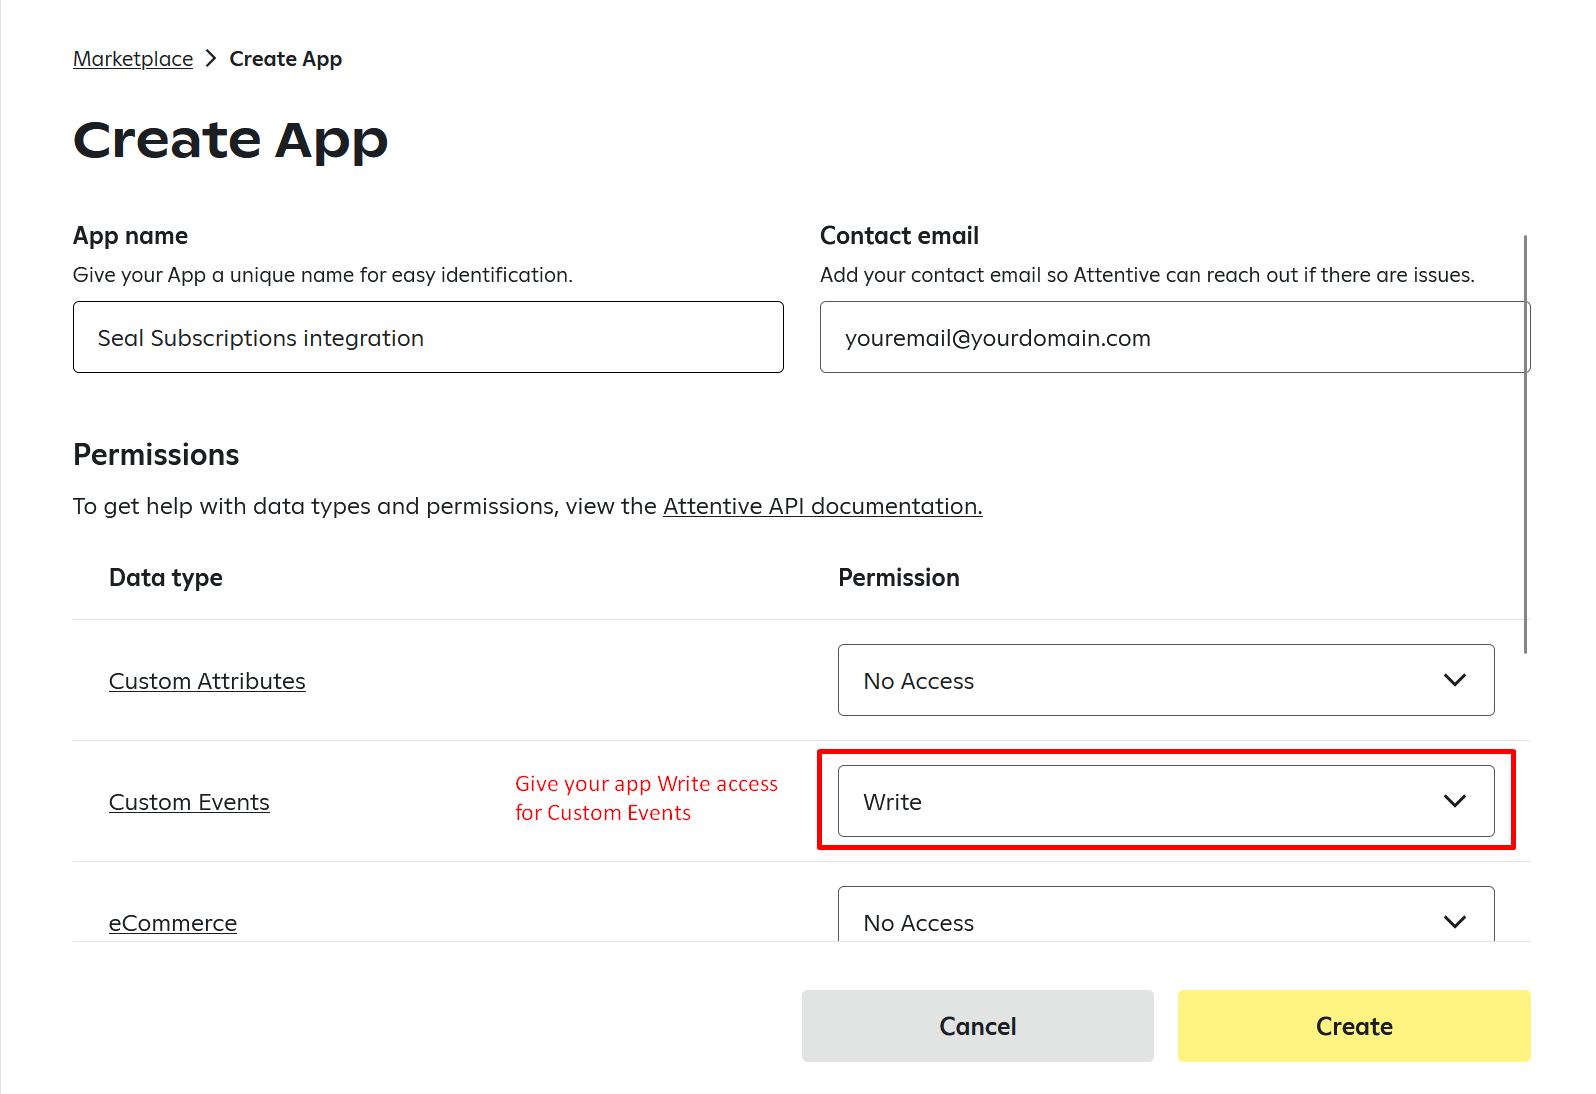1596x1094 pixels.
Task: Click the Data type column header
Action: (x=166, y=578)
